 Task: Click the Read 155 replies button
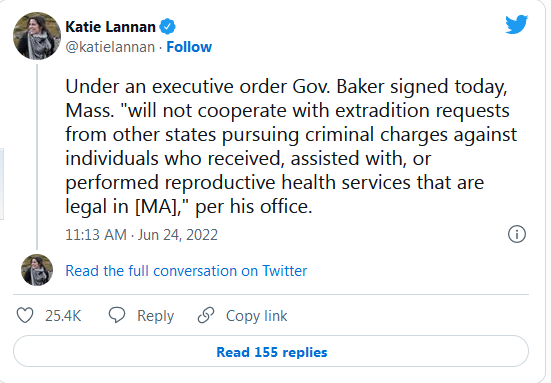tap(271, 352)
